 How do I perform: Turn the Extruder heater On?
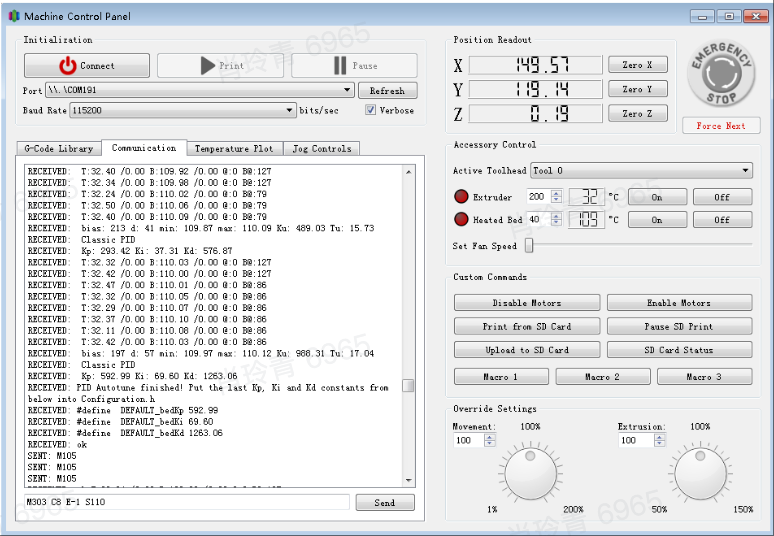pyautogui.click(x=656, y=197)
